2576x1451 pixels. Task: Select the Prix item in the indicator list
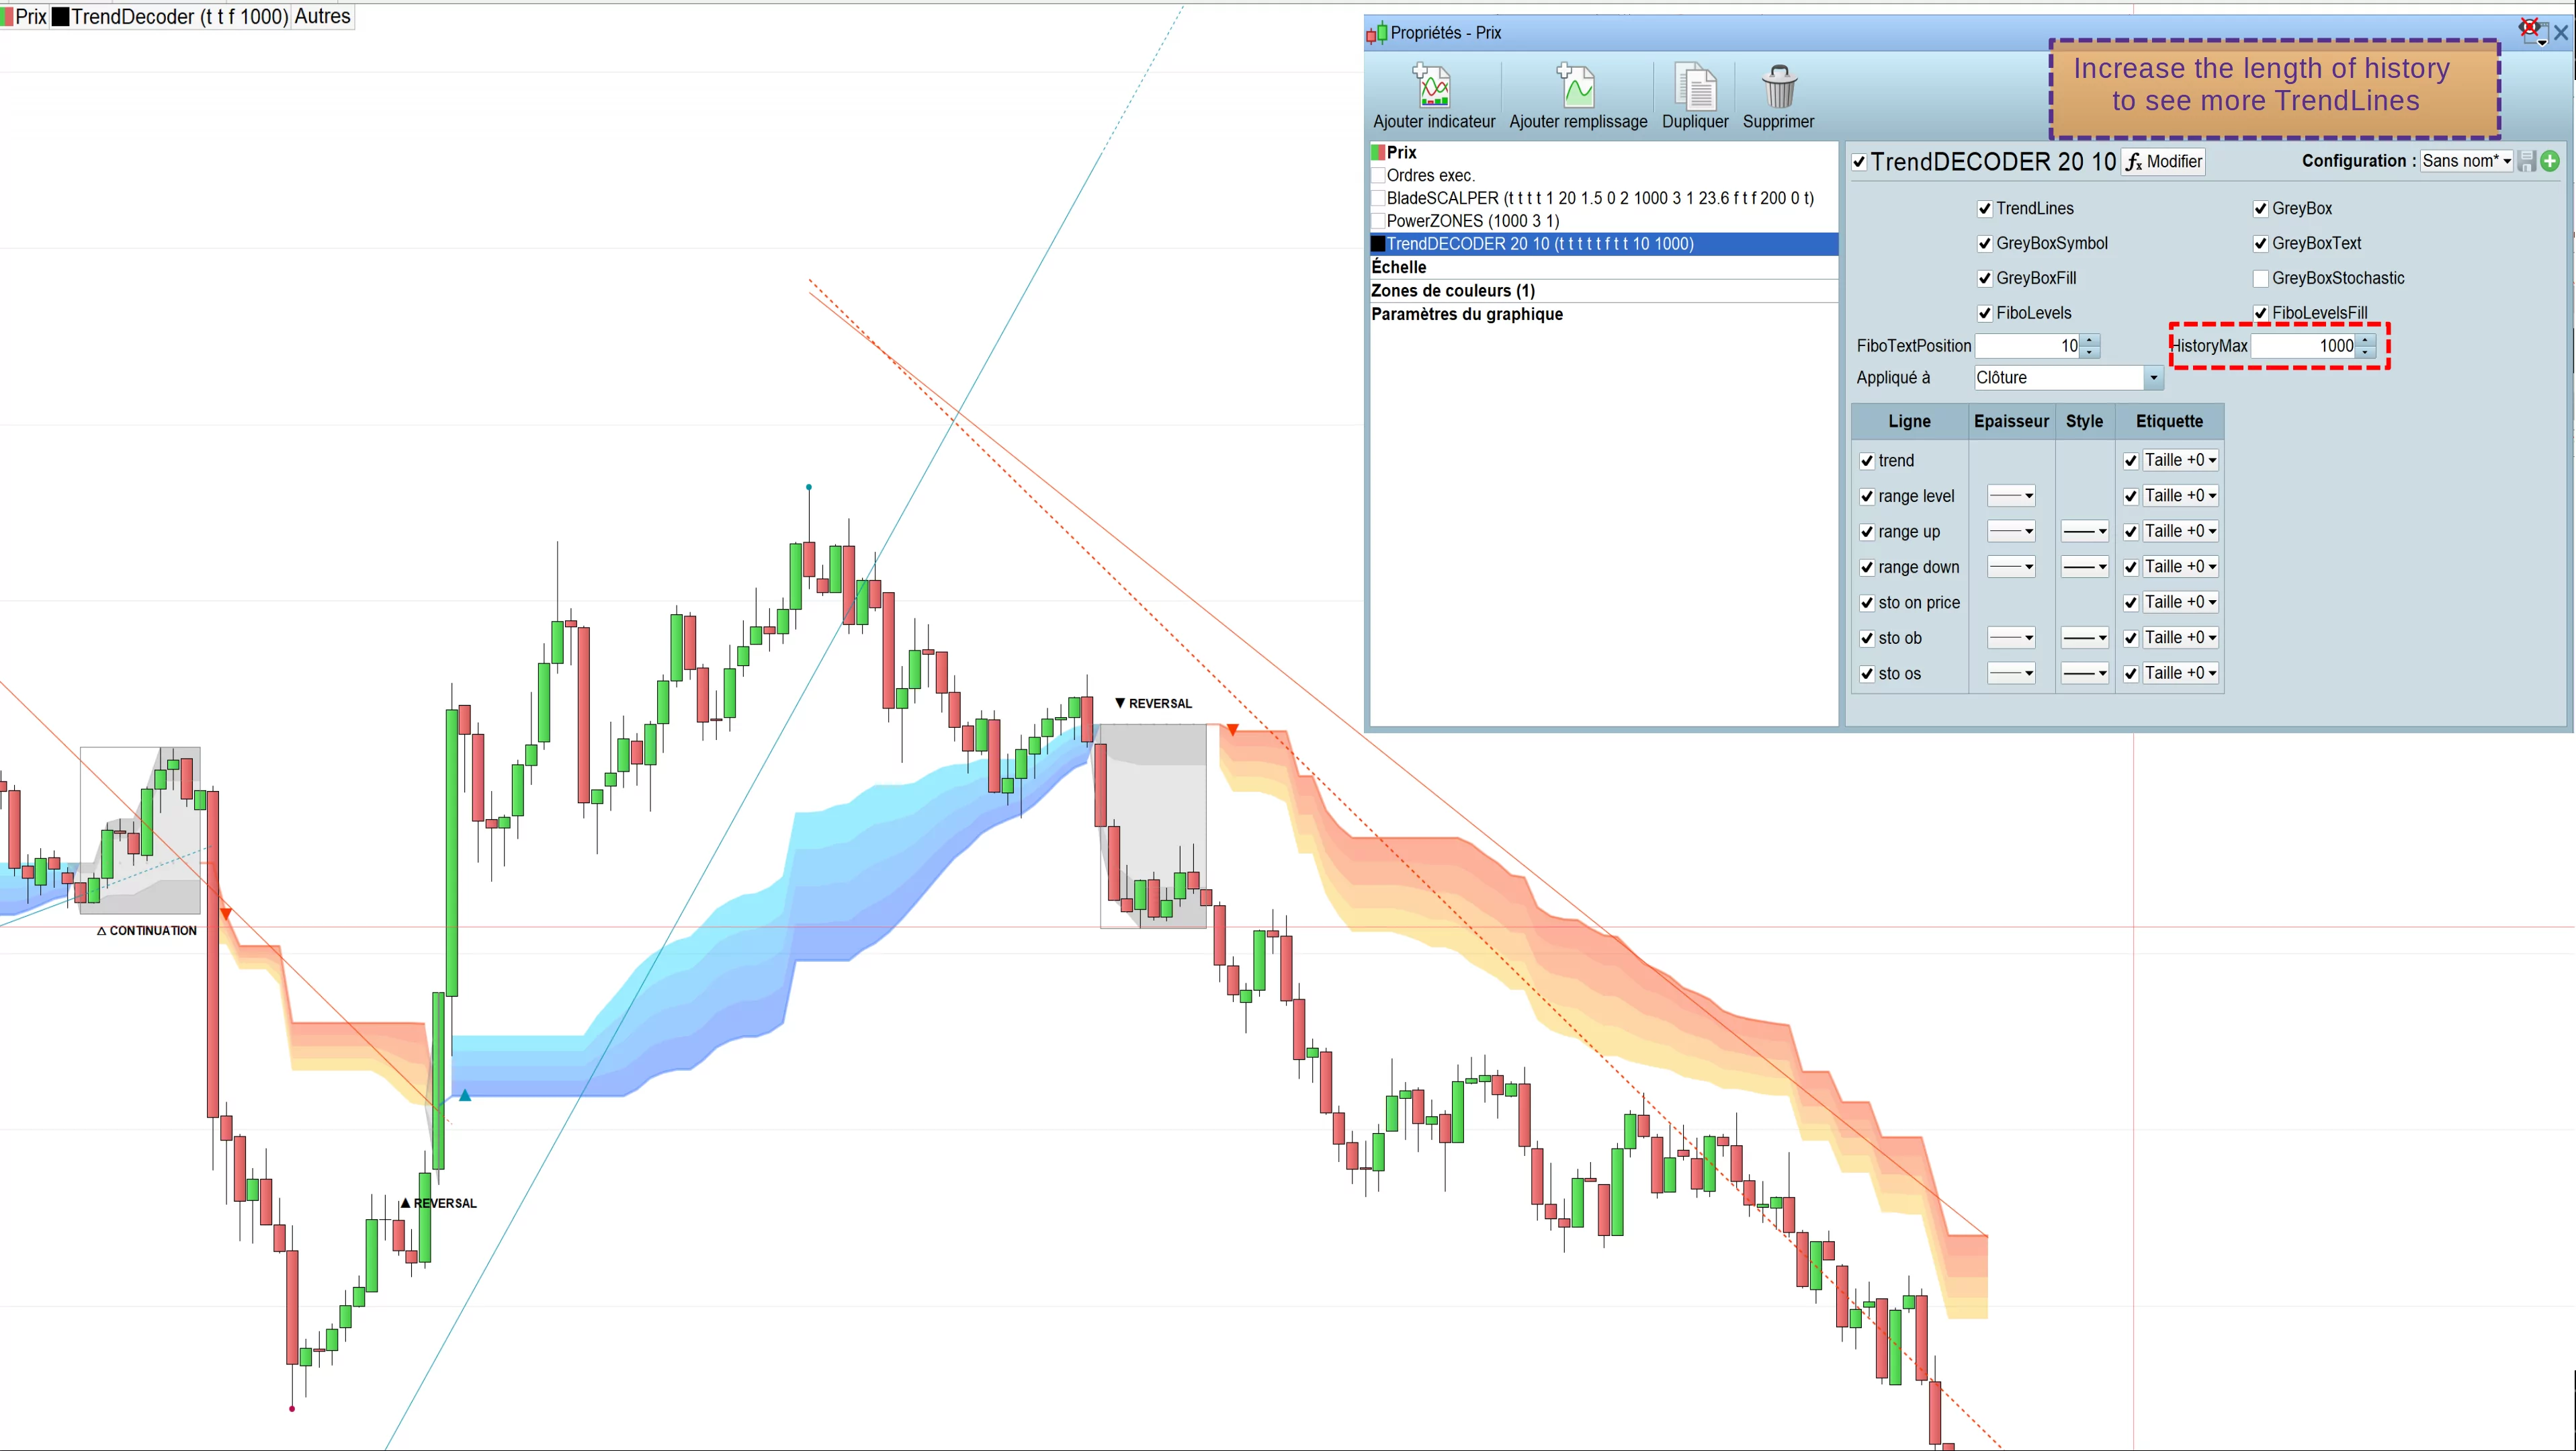[x=1603, y=153]
